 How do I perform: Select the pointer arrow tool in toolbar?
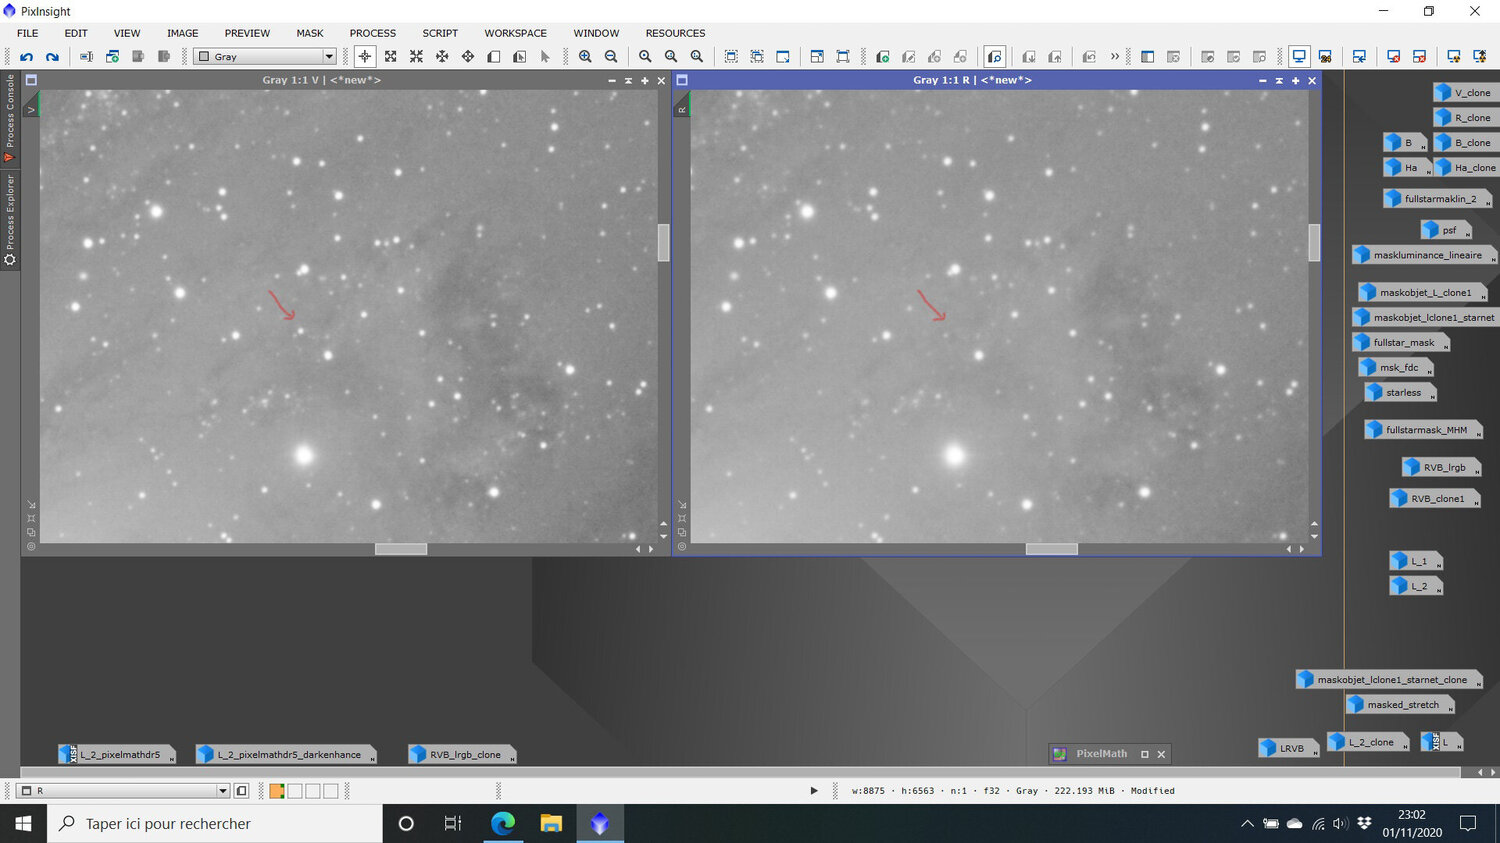click(x=545, y=57)
